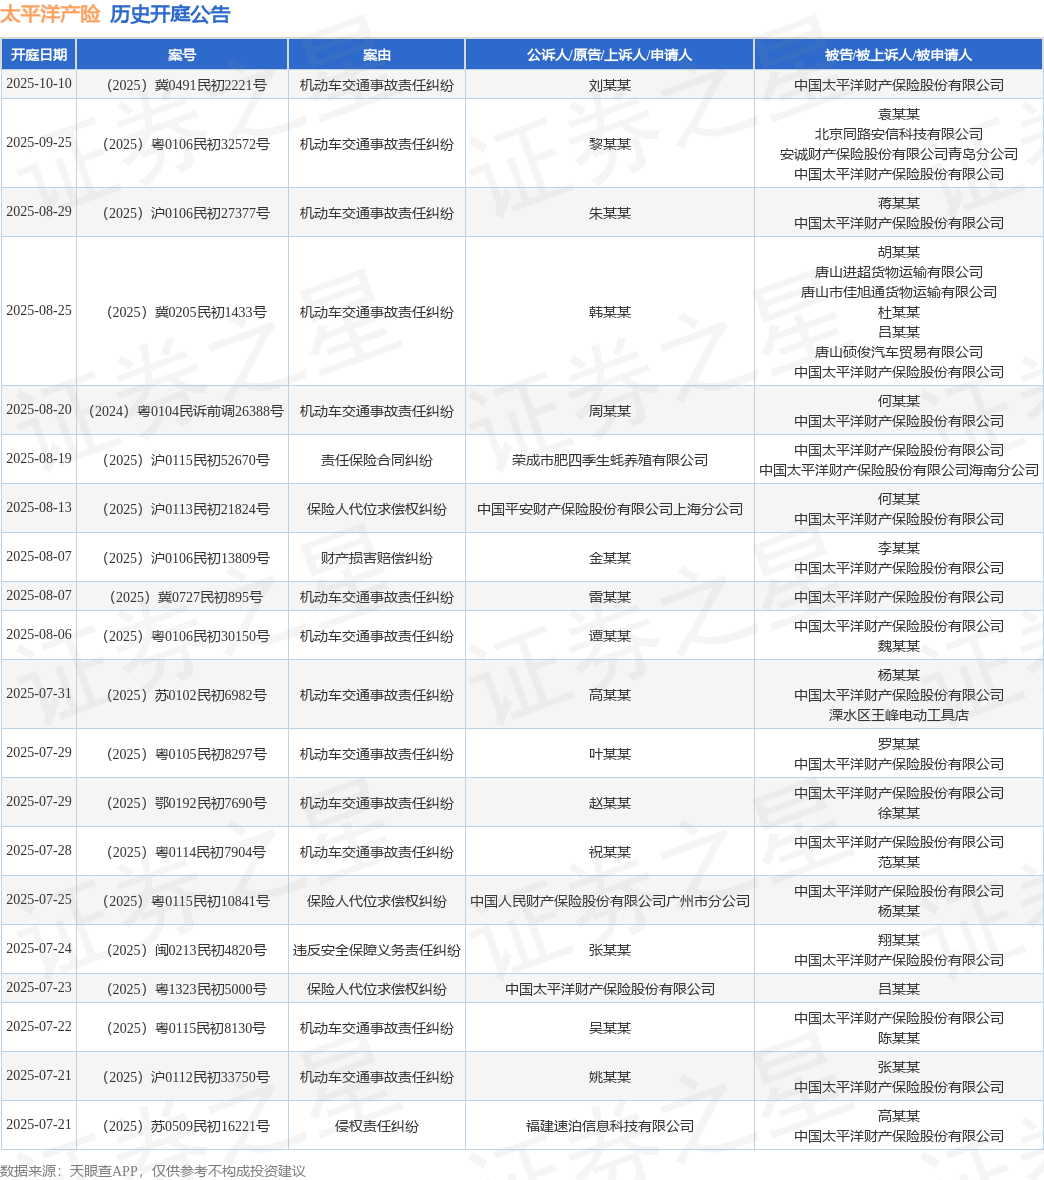The width and height of the screenshot is (1044, 1180).
Task: Select the 开庭日期 column header
Action: [x=38, y=55]
